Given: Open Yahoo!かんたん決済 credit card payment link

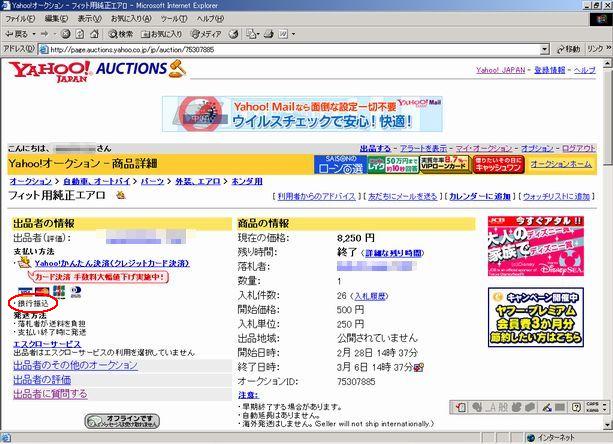Looking at the screenshot, I should (112, 263).
